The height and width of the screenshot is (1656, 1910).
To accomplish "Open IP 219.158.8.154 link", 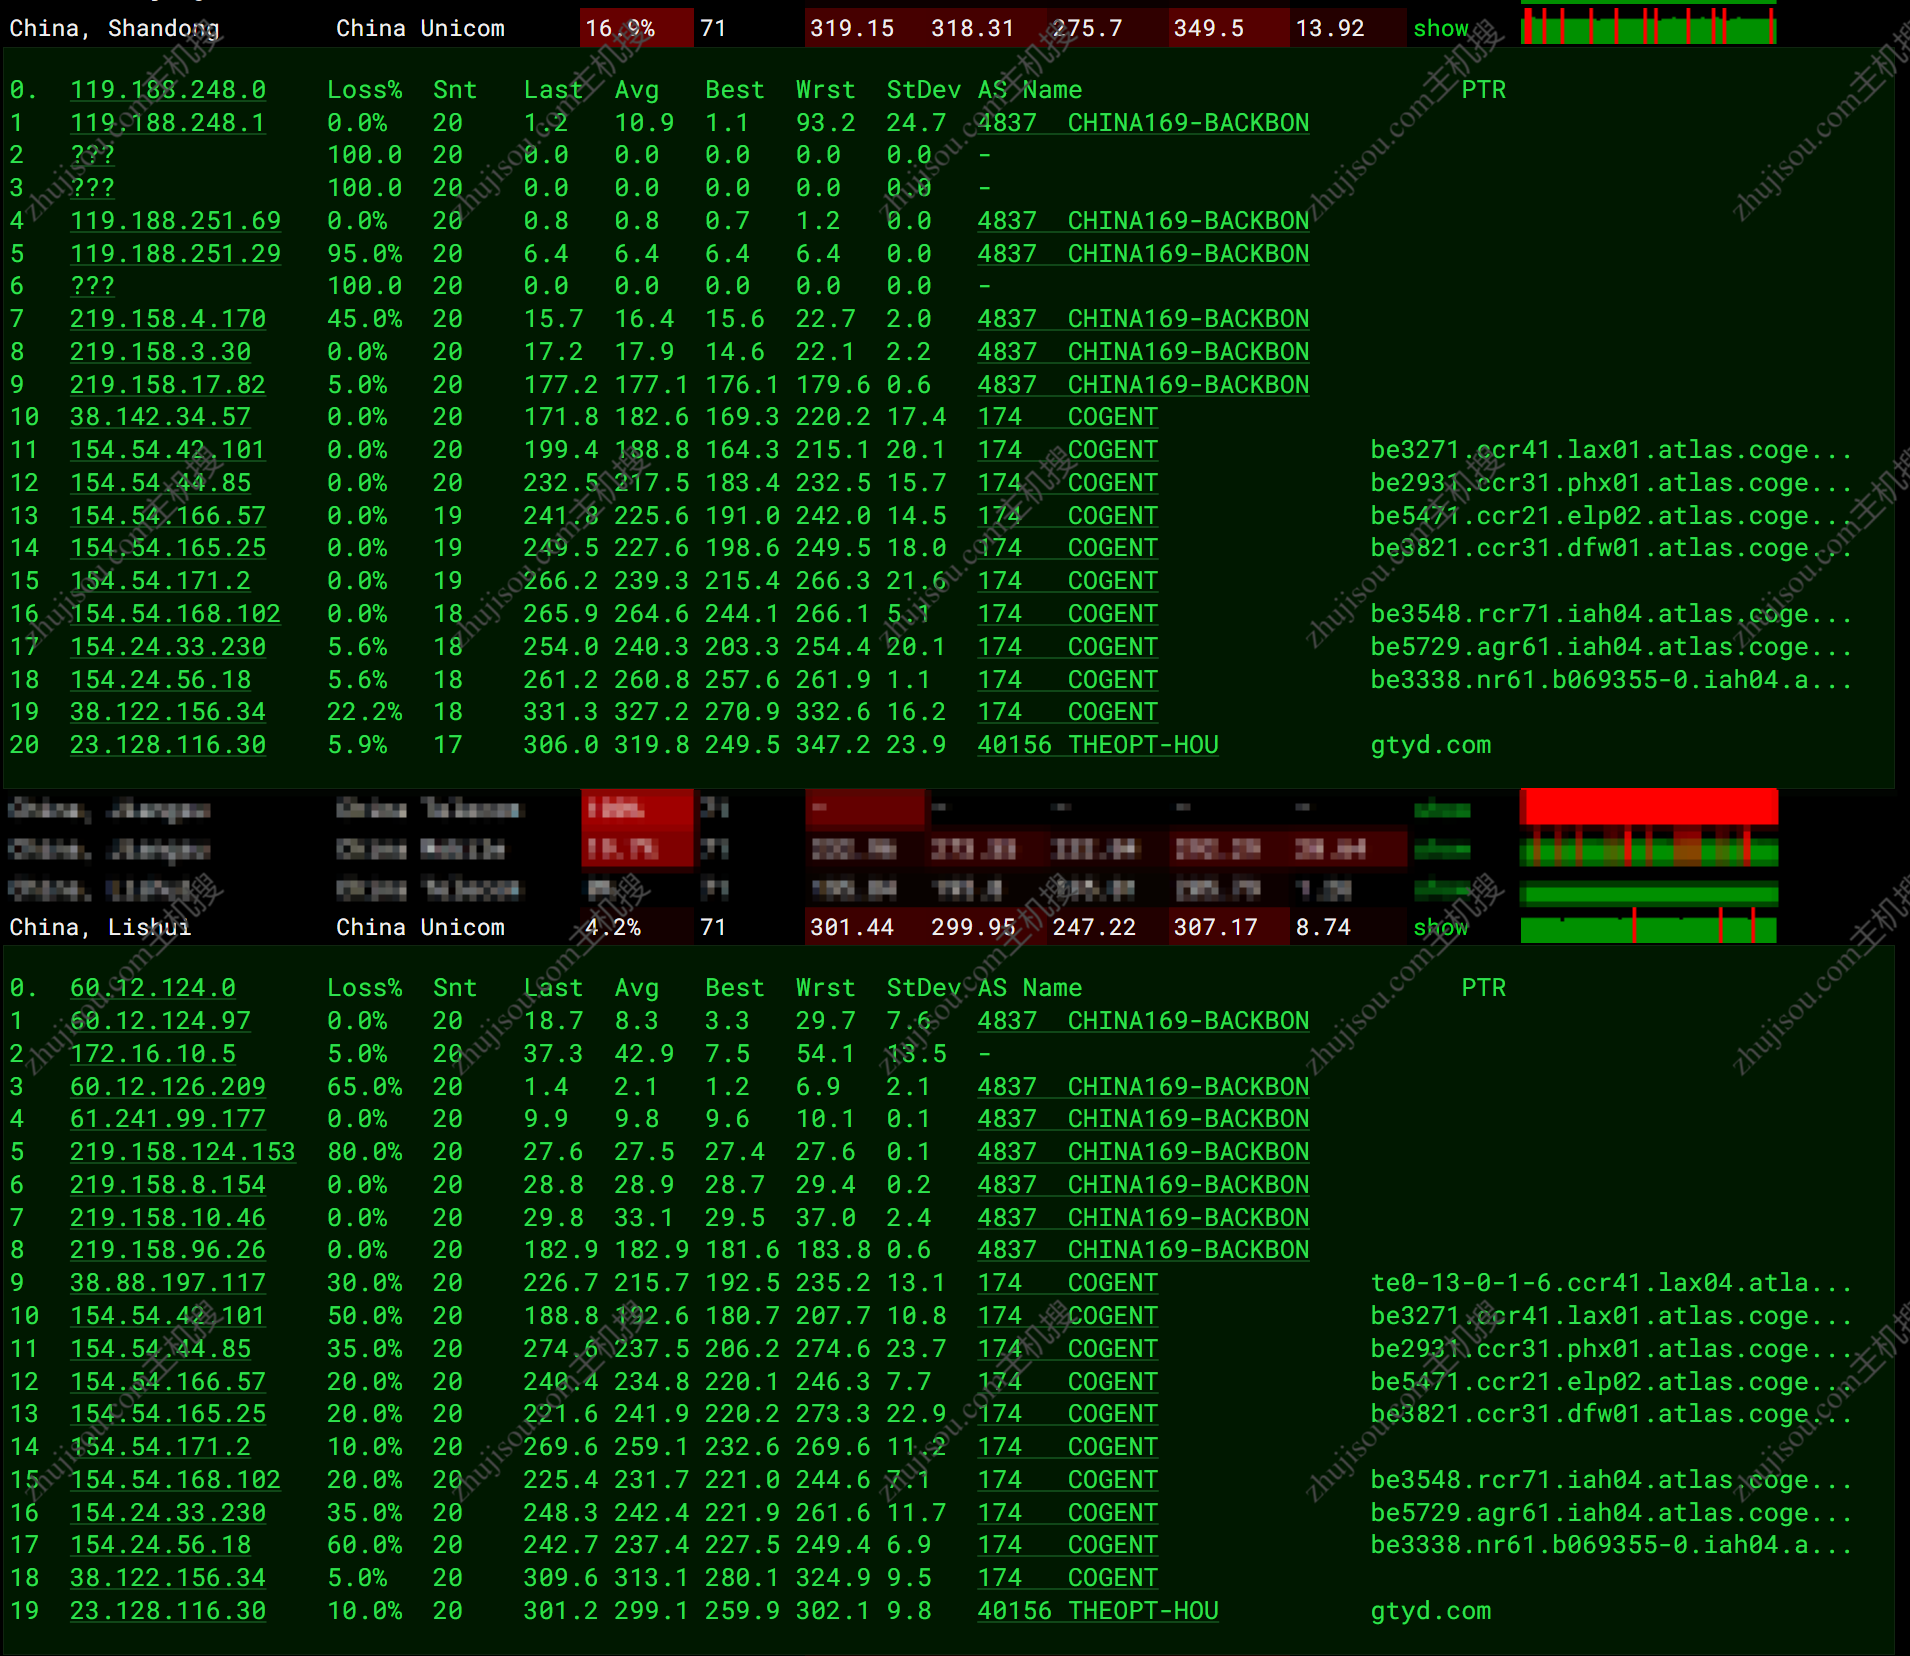I will click(x=168, y=1185).
